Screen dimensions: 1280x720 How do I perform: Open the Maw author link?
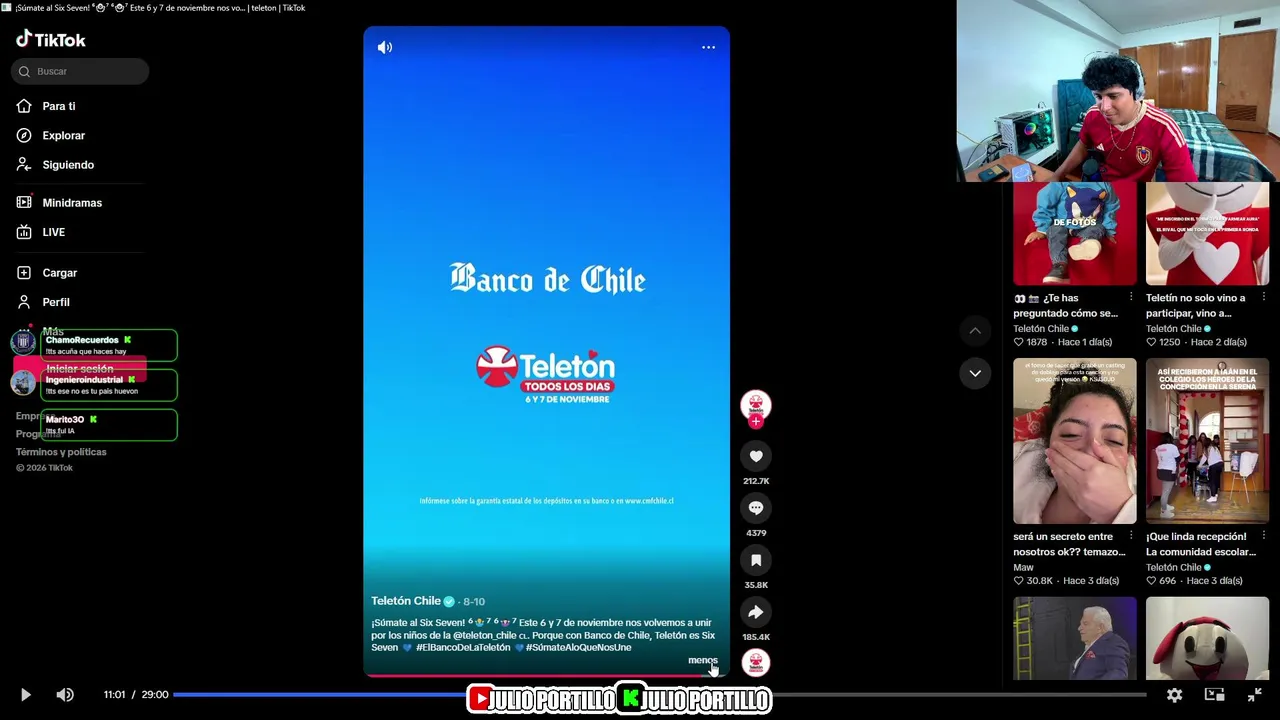tap(1023, 568)
